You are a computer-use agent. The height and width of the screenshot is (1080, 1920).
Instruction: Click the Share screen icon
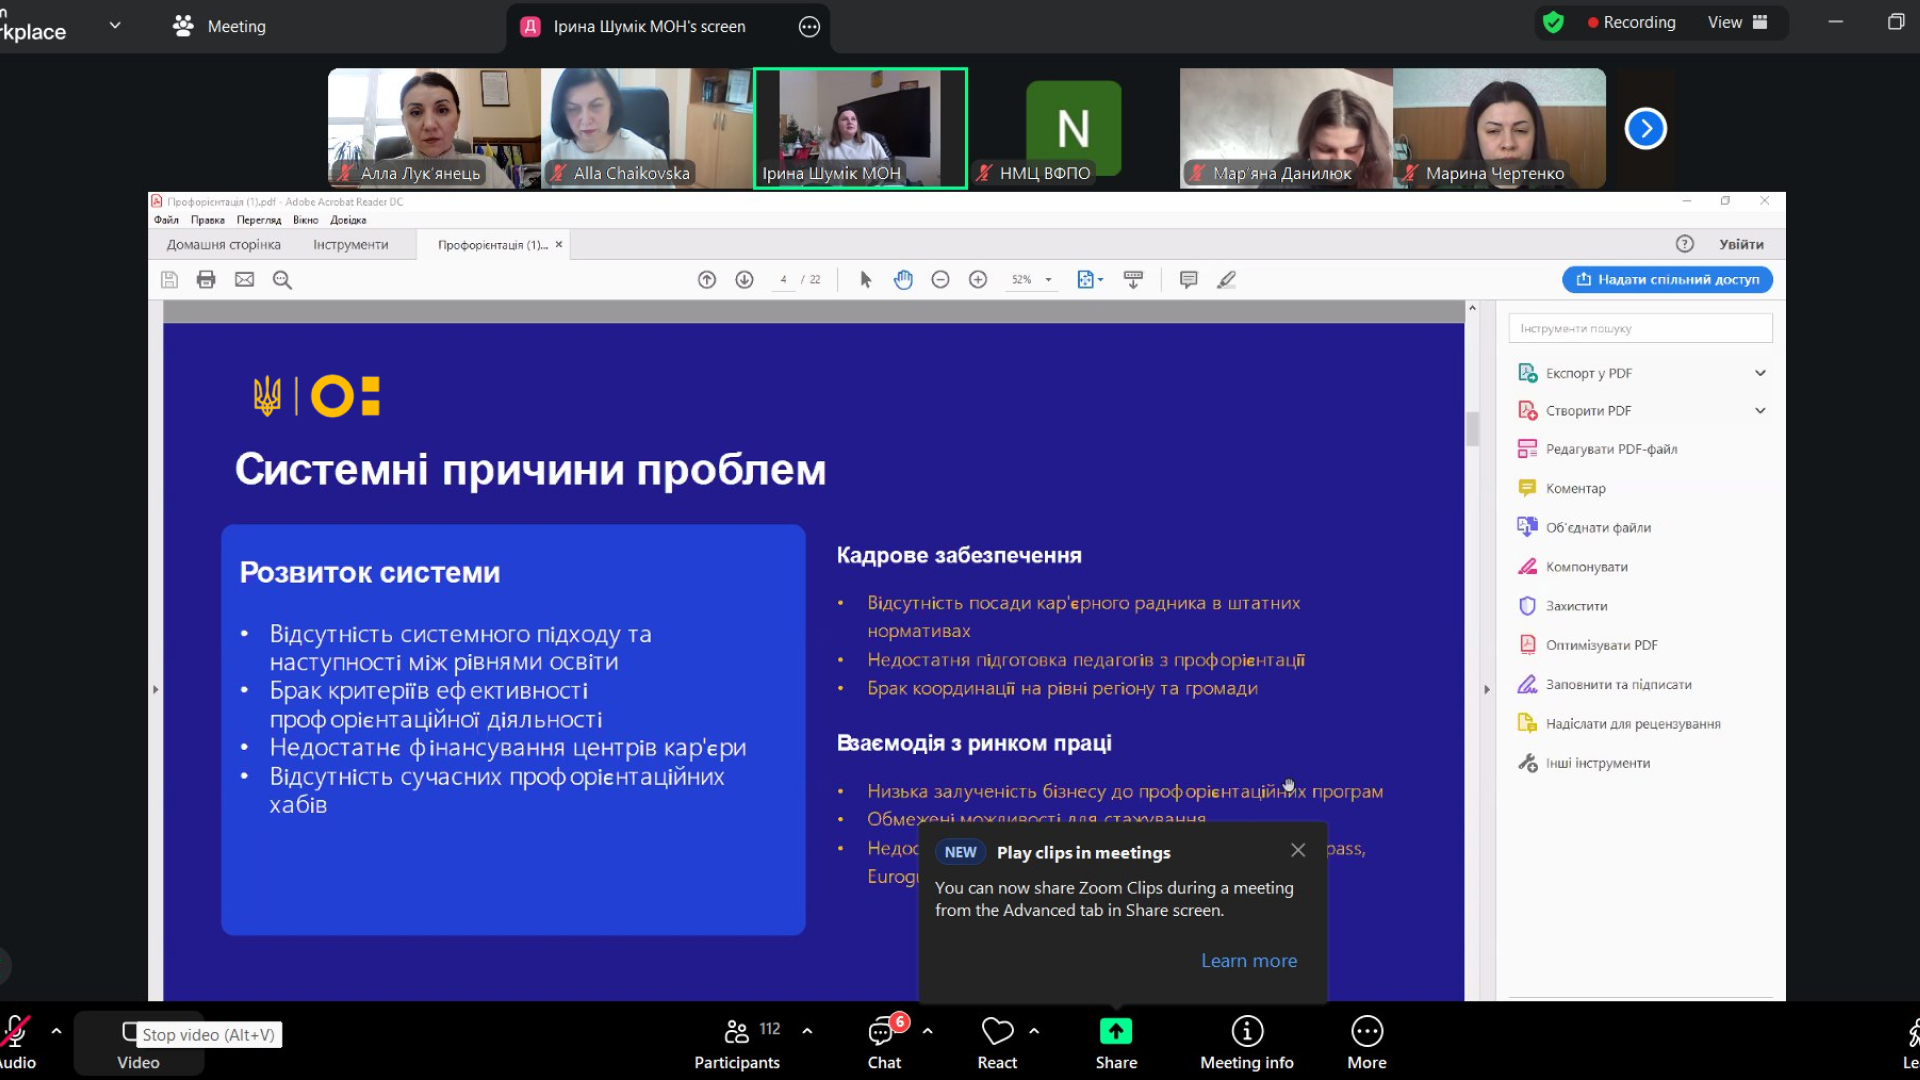1115,1032
